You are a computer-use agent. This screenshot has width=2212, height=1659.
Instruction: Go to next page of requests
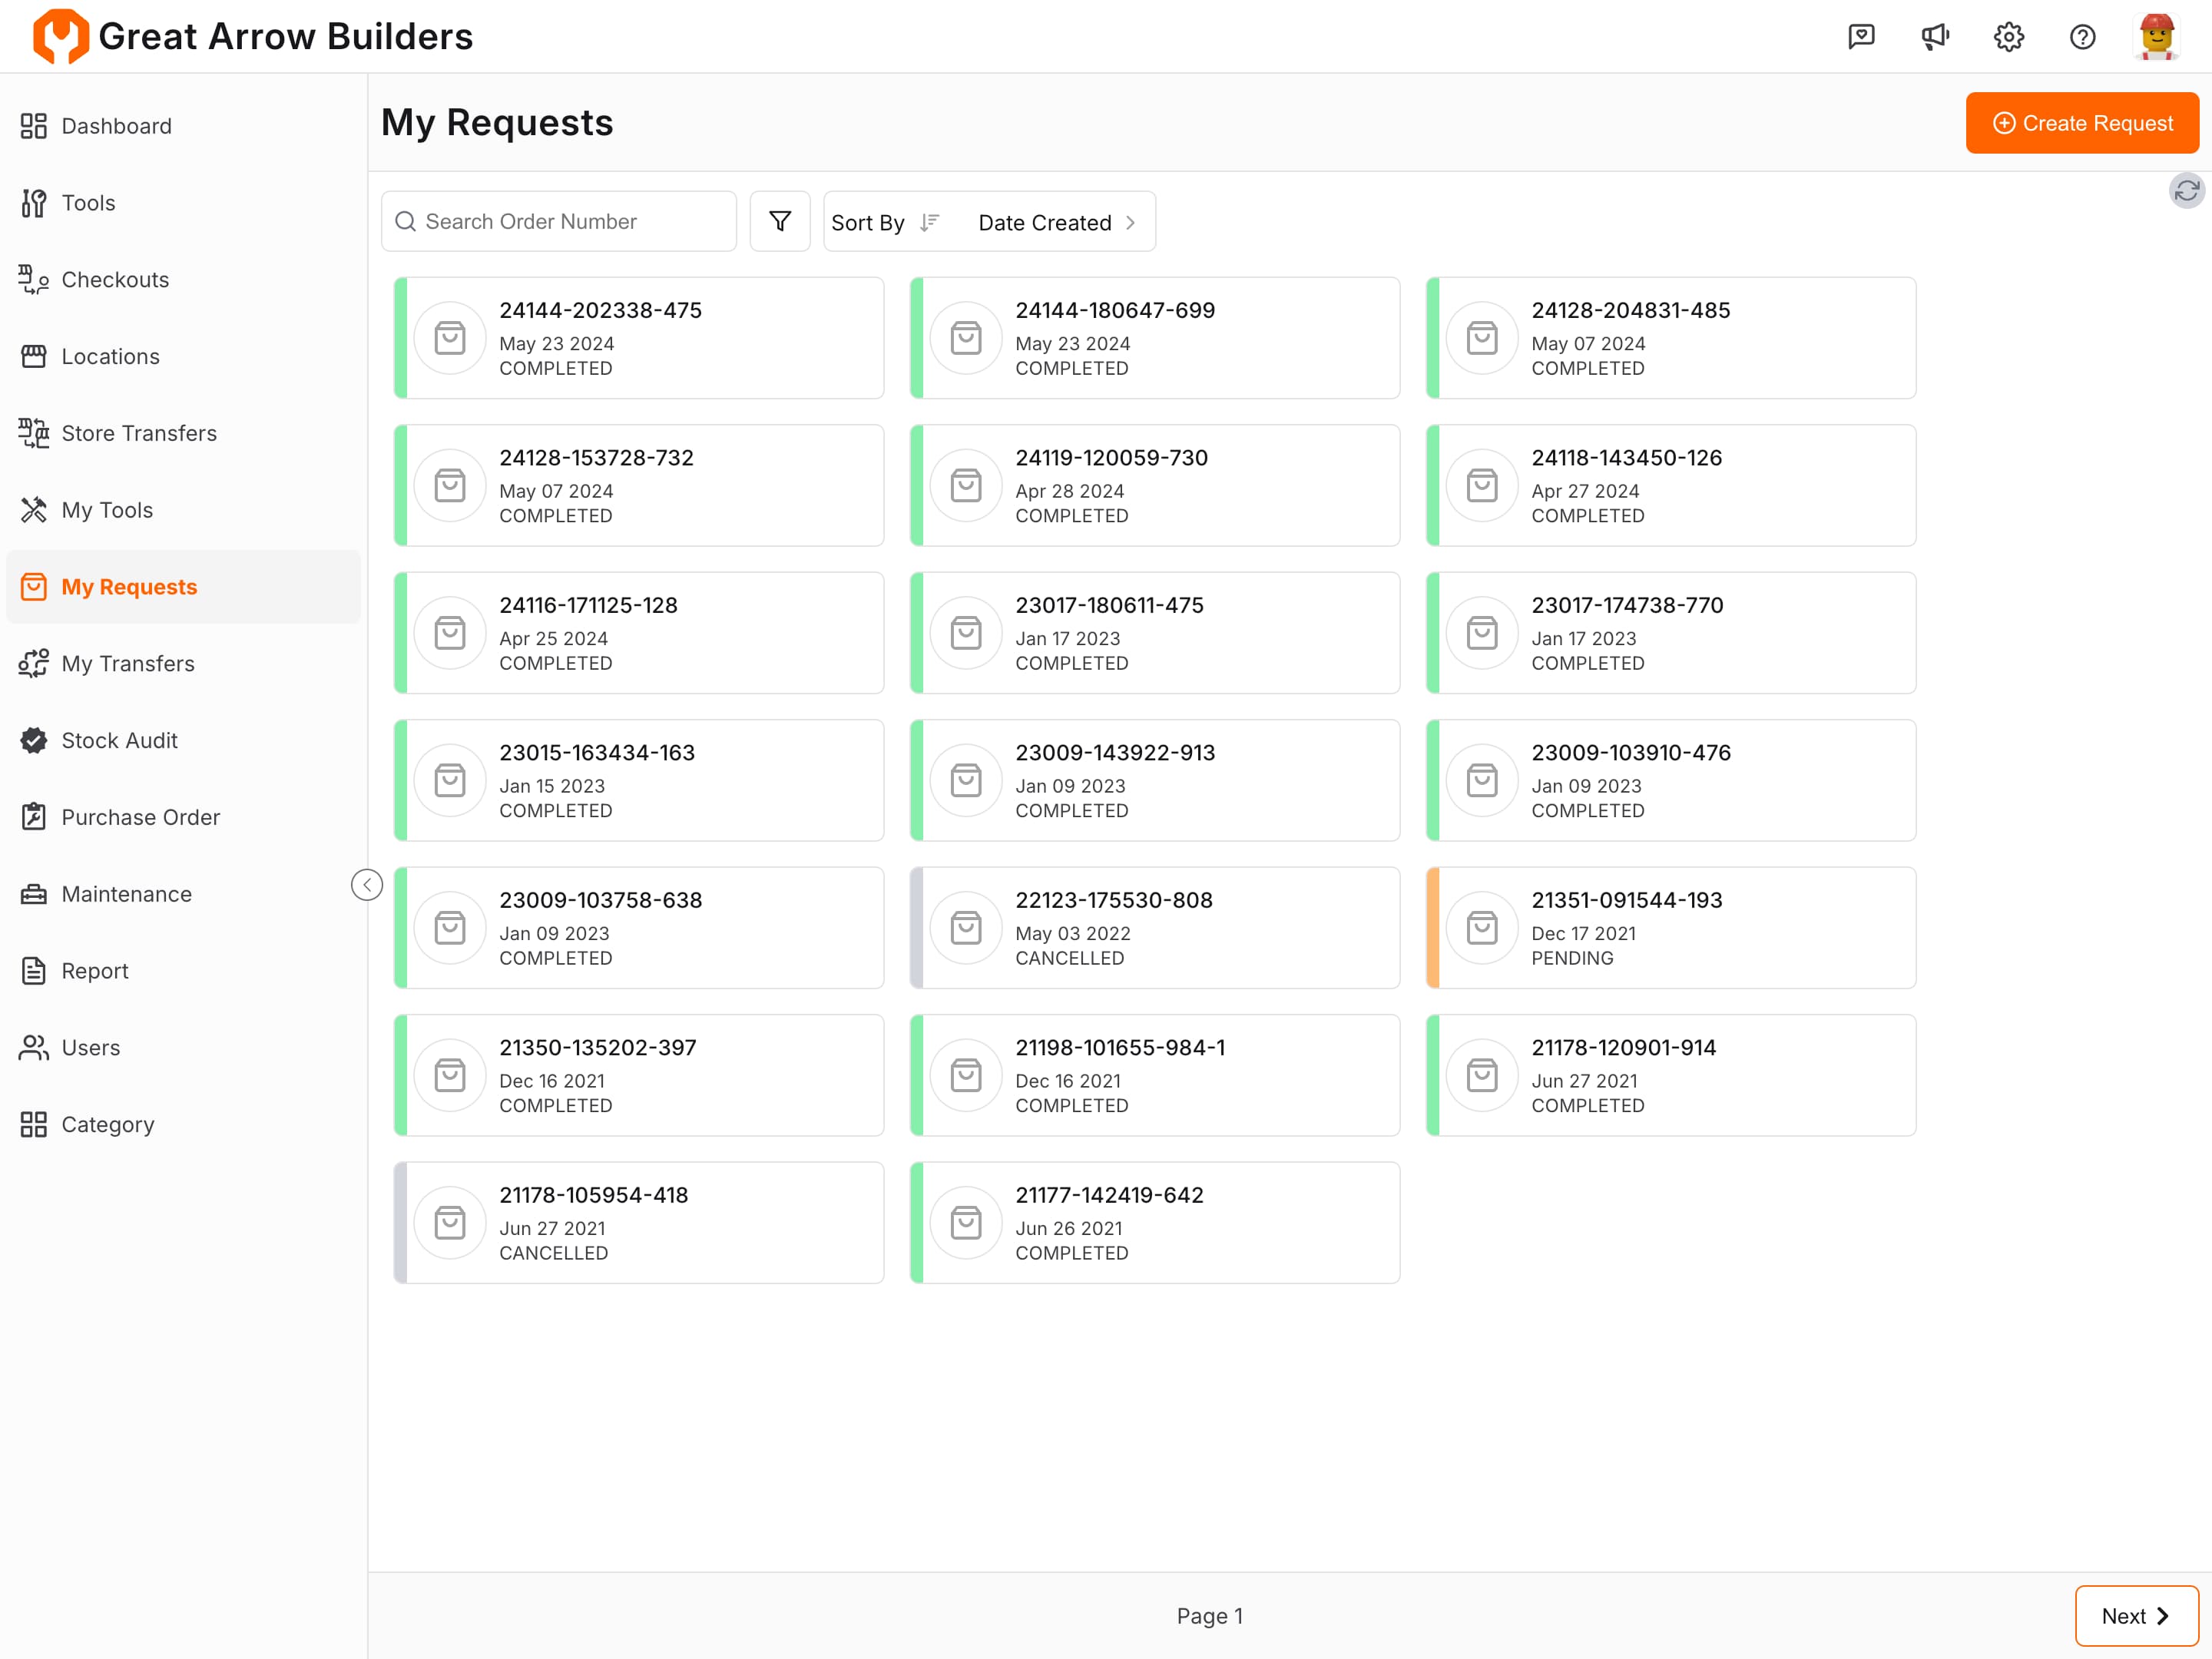coord(2135,1615)
